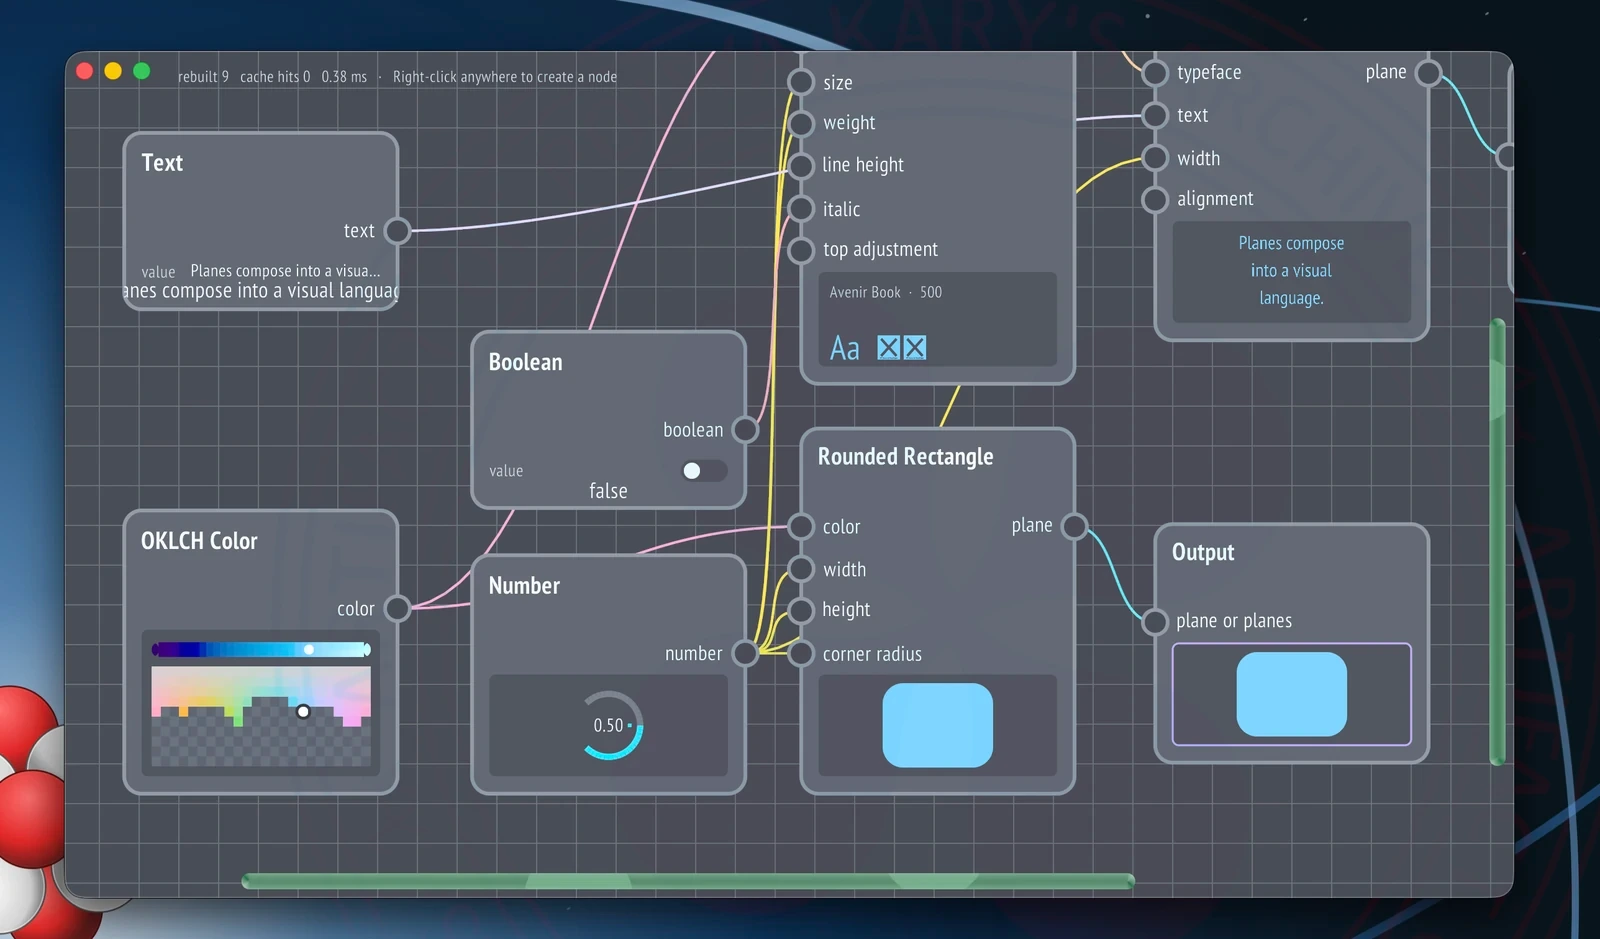Image resolution: width=1600 pixels, height=939 pixels.
Task: Select the italic input port
Action: point(801,208)
